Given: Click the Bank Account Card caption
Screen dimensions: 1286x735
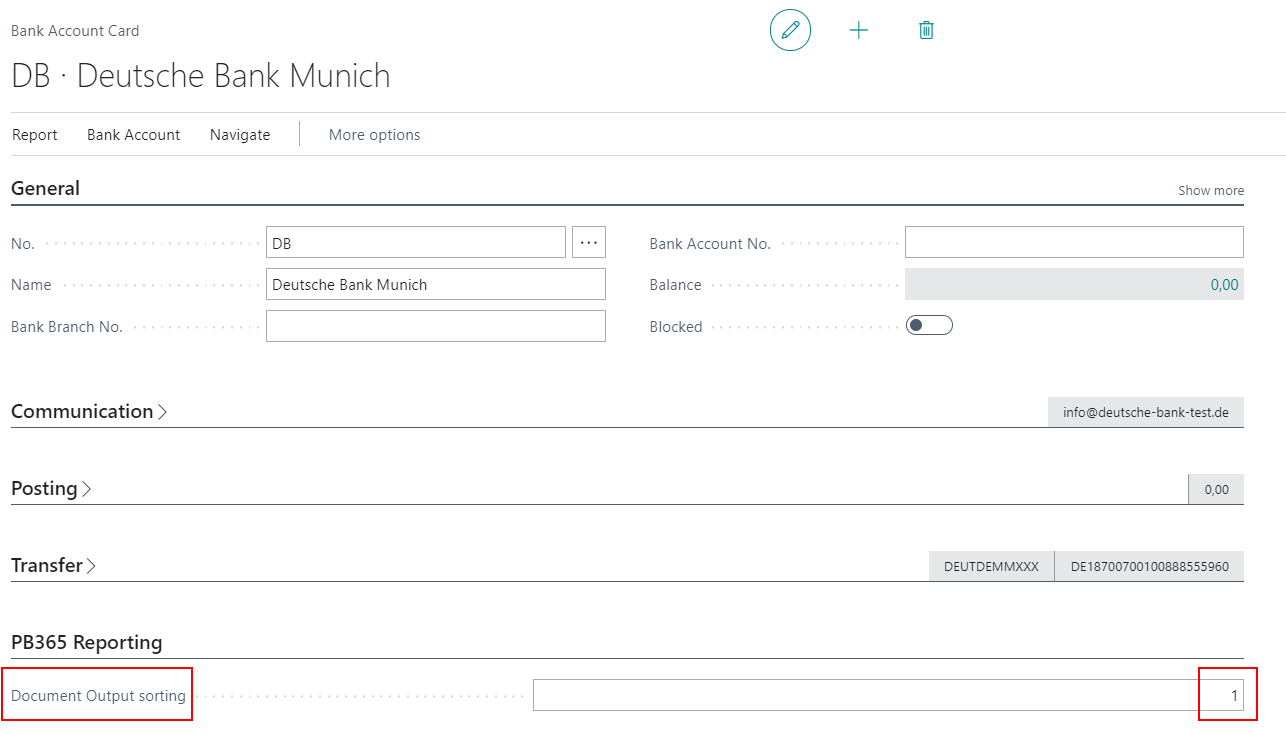Looking at the screenshot, I should tap(75, 31).
